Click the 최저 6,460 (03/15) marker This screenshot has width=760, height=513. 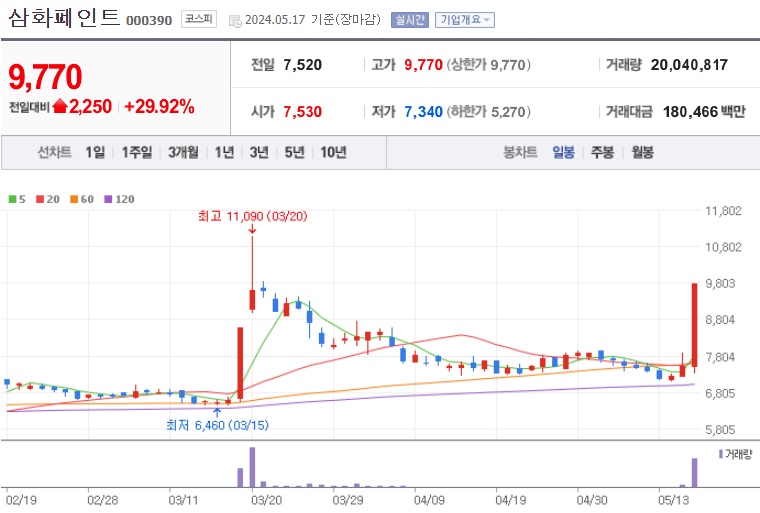pos(217,425)
